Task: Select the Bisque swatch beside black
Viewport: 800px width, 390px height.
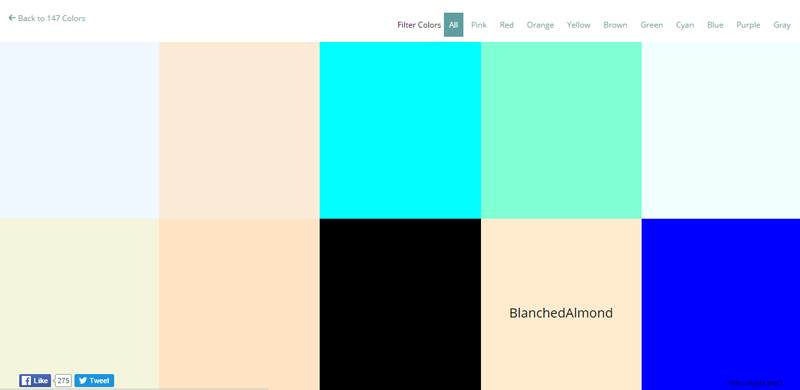Action: [239, 304]
